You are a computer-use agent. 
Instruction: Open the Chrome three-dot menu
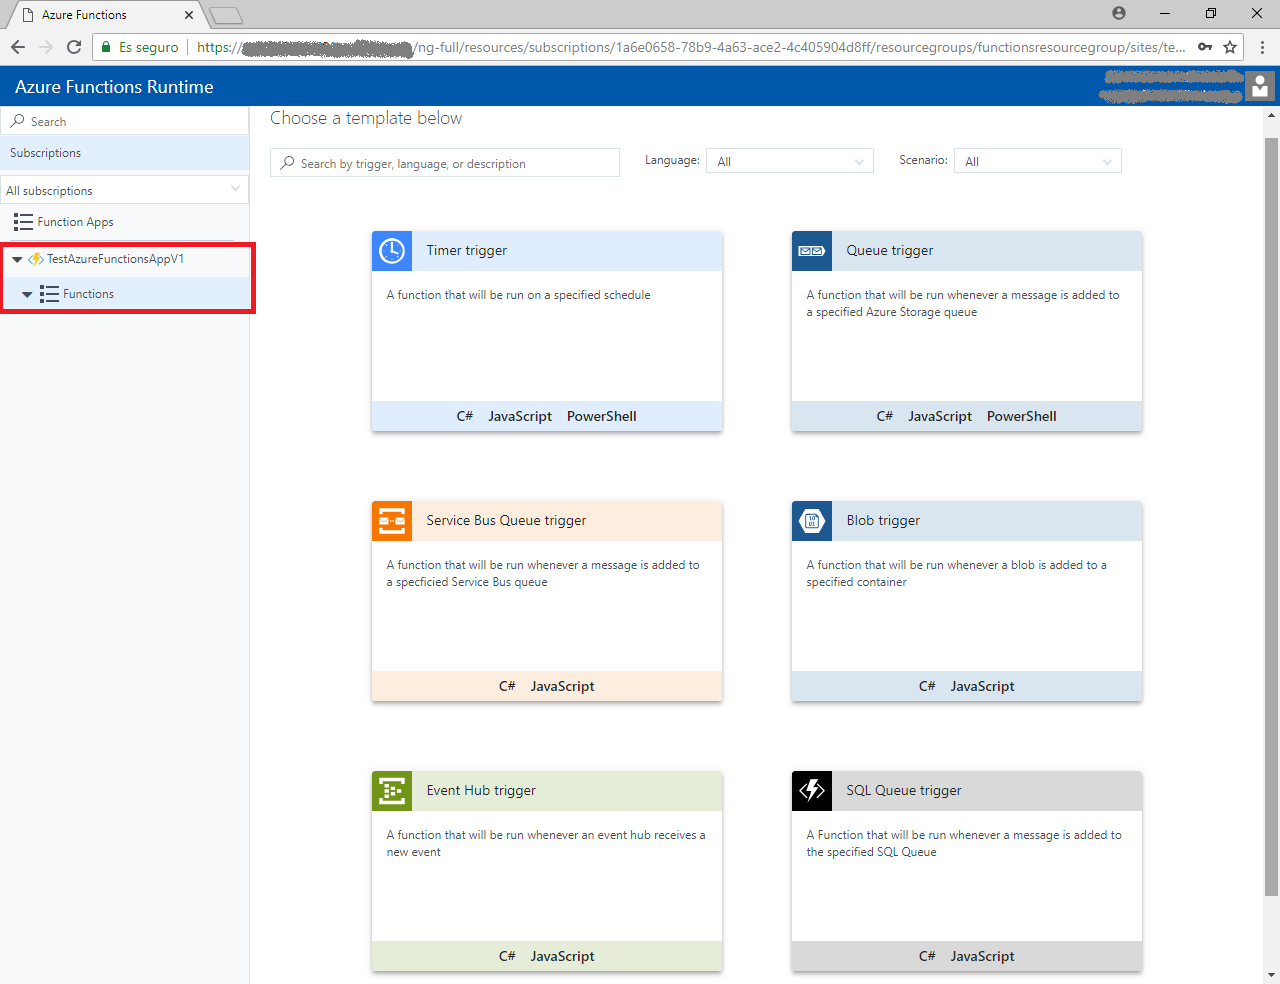tap(1262, 47)
